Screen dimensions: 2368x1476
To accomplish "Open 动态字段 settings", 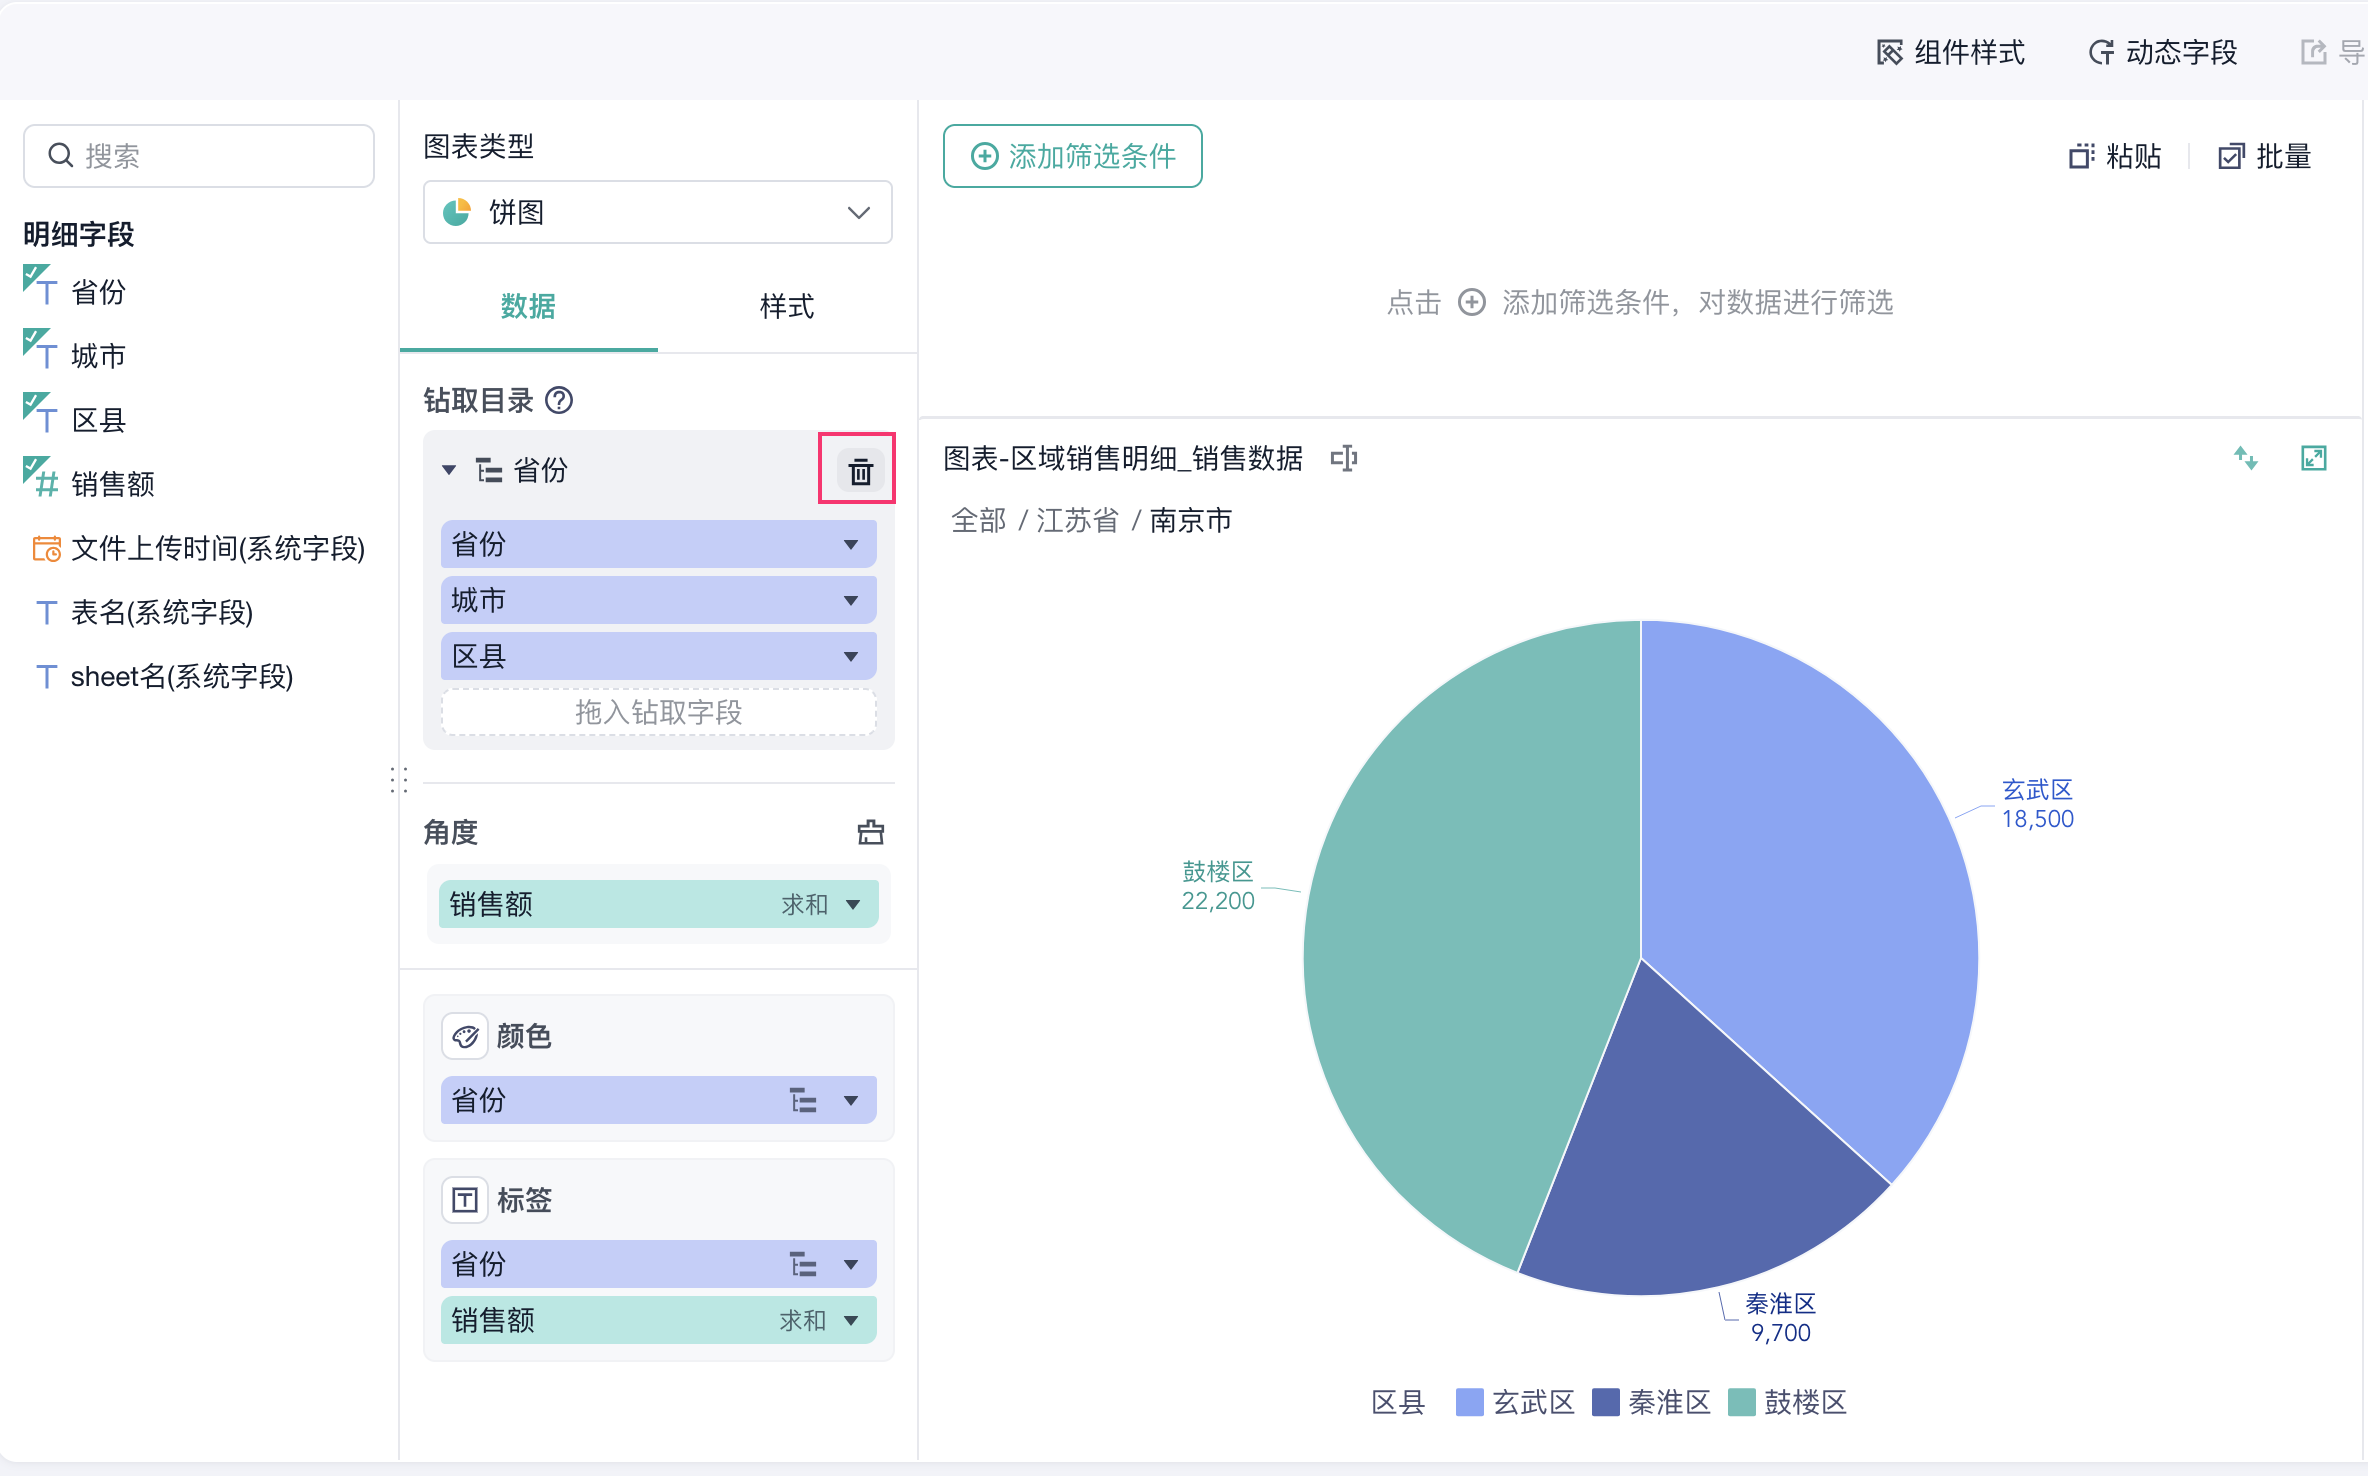I will point(2163,52).
